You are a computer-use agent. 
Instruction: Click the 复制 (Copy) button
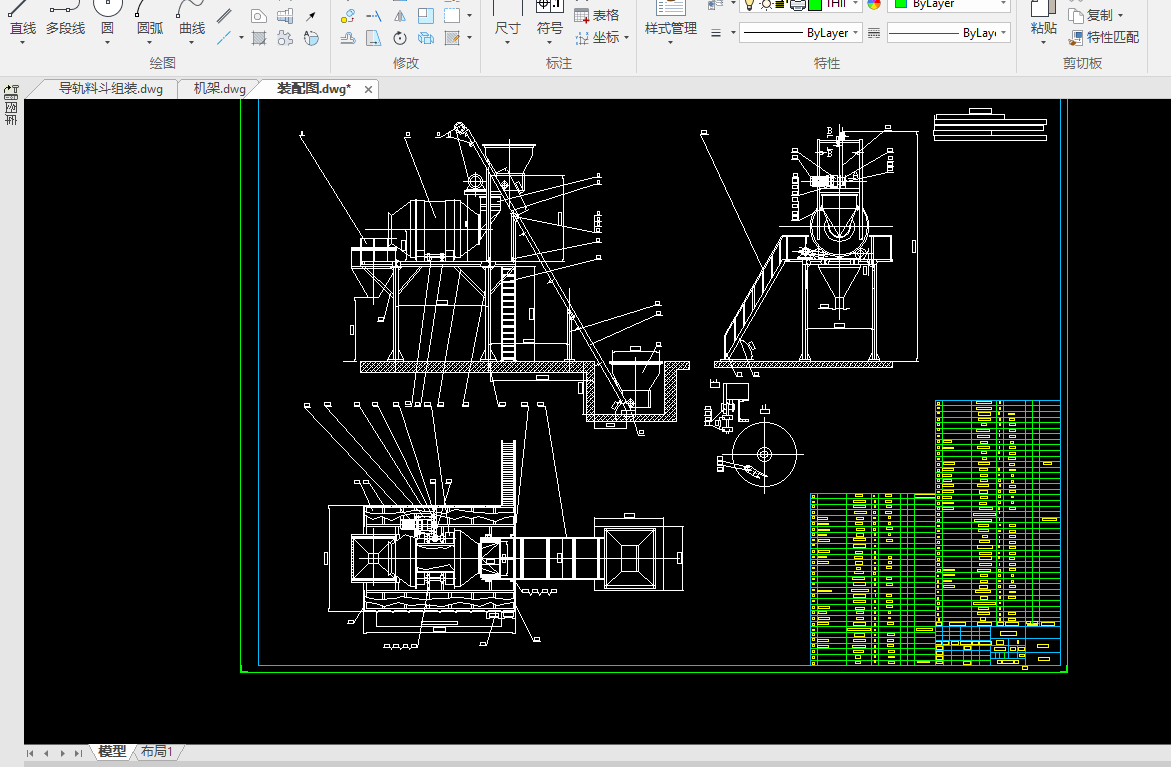pyautogui.click(x=1098, y=15)
